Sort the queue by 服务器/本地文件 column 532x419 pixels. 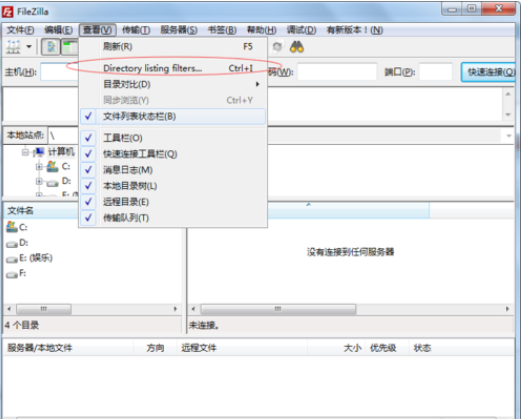68,348
